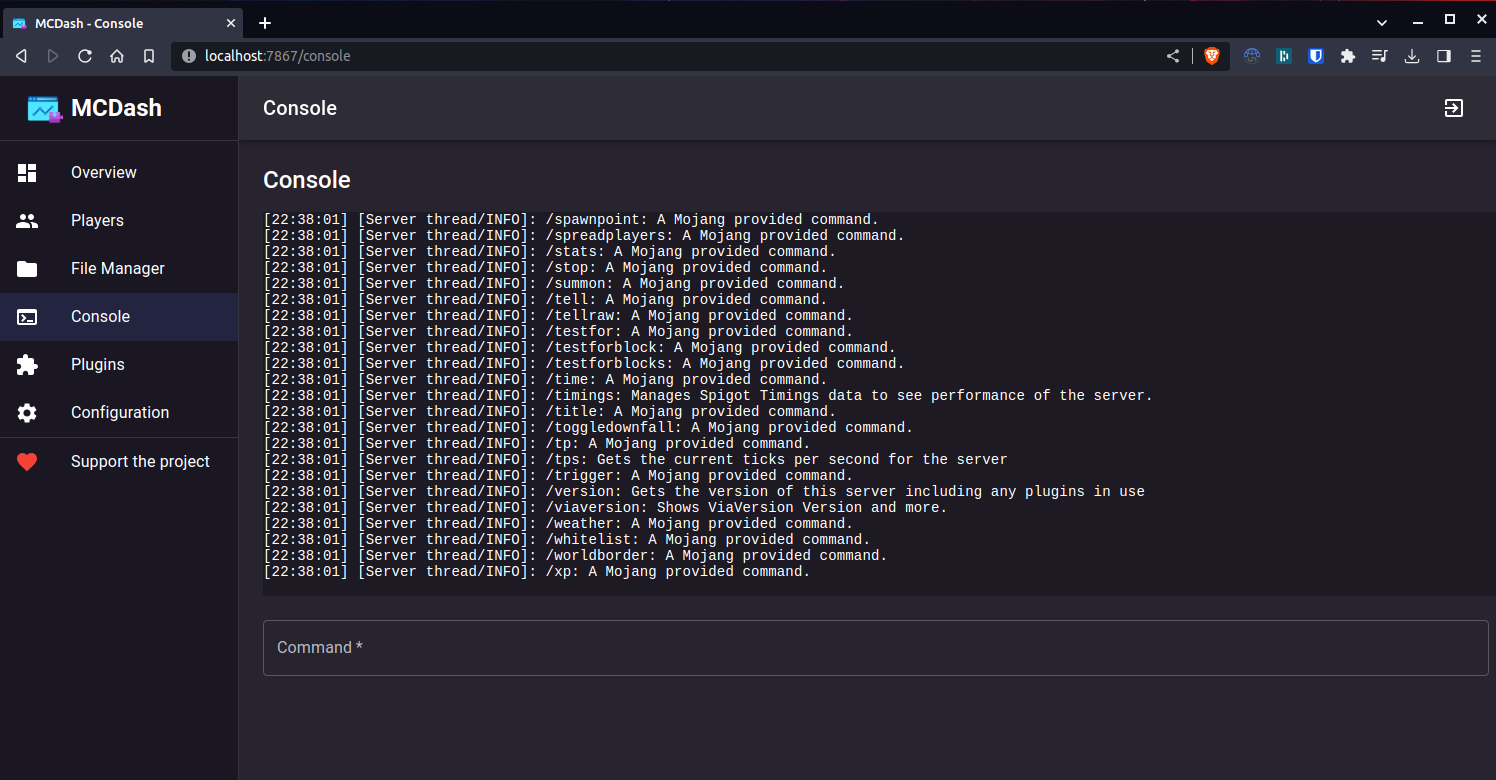Focus the Command input field

pyautogui.click(x=875, y=648)
